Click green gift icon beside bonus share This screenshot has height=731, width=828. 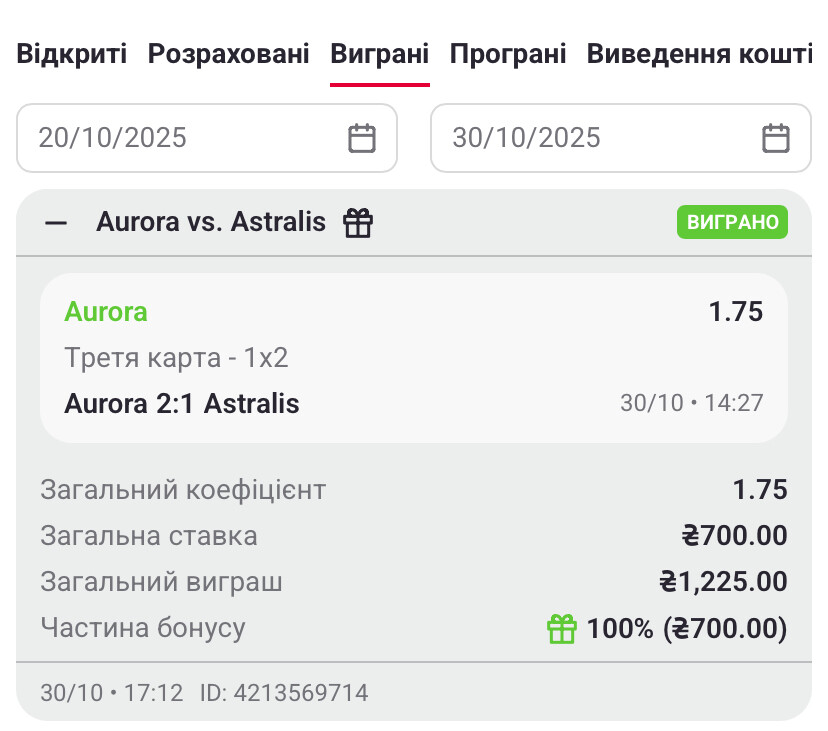(562, 629)
